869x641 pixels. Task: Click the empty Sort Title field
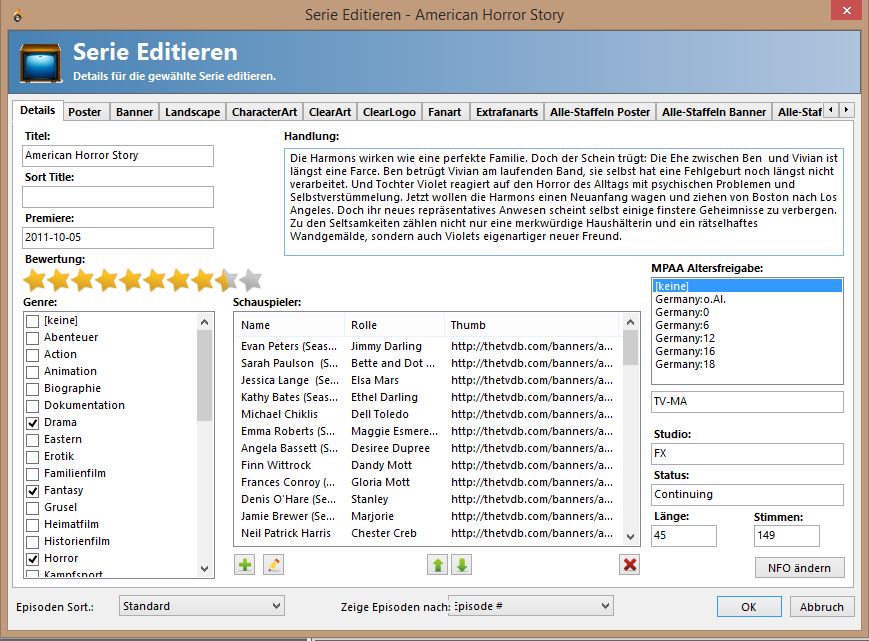tap(118, 197)
